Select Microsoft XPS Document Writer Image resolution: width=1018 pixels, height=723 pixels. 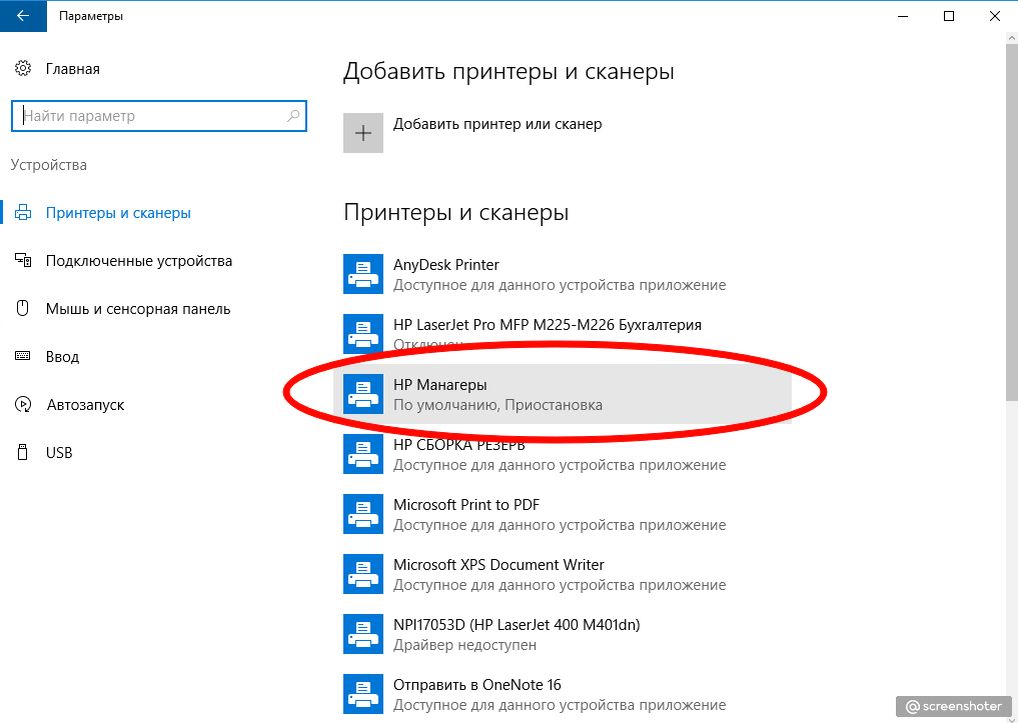point(562,574)
